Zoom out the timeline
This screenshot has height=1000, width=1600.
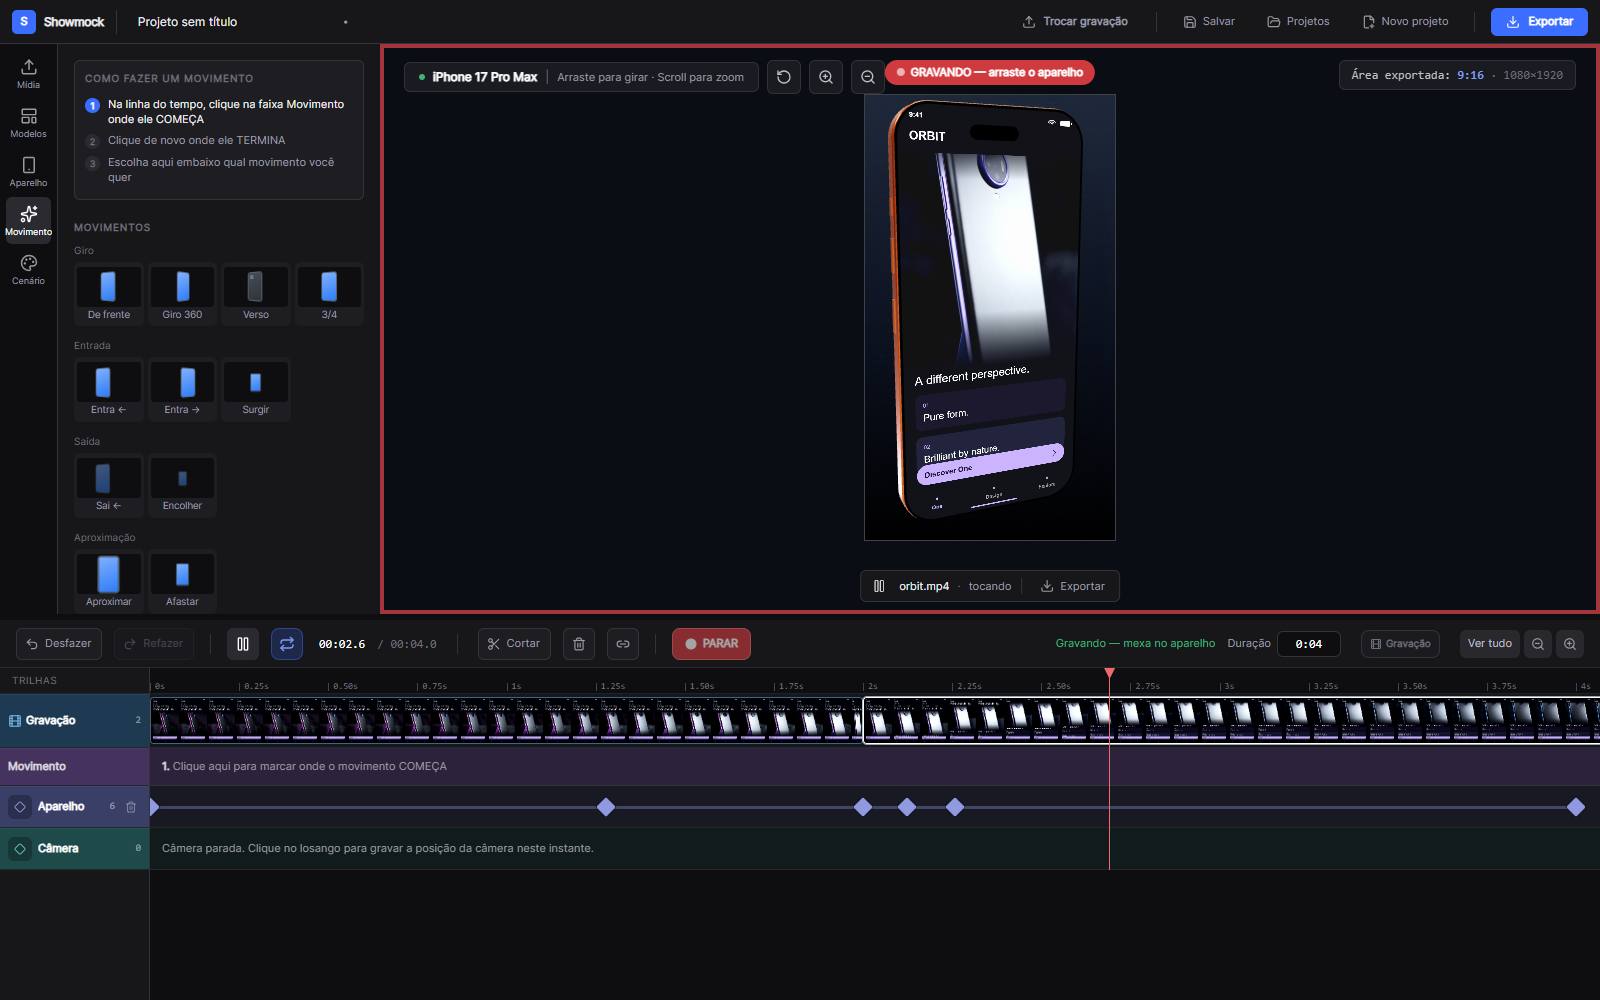tap(1538, 644)
